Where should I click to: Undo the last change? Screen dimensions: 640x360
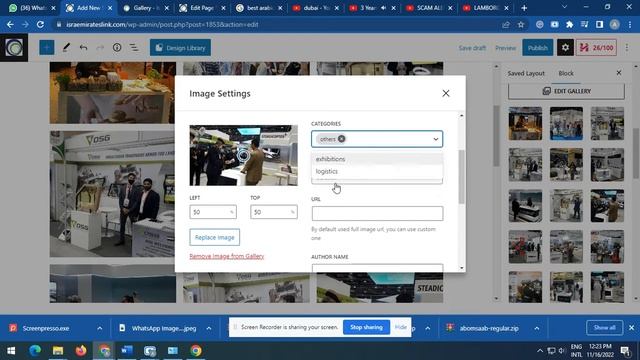[x=83, y=48]
